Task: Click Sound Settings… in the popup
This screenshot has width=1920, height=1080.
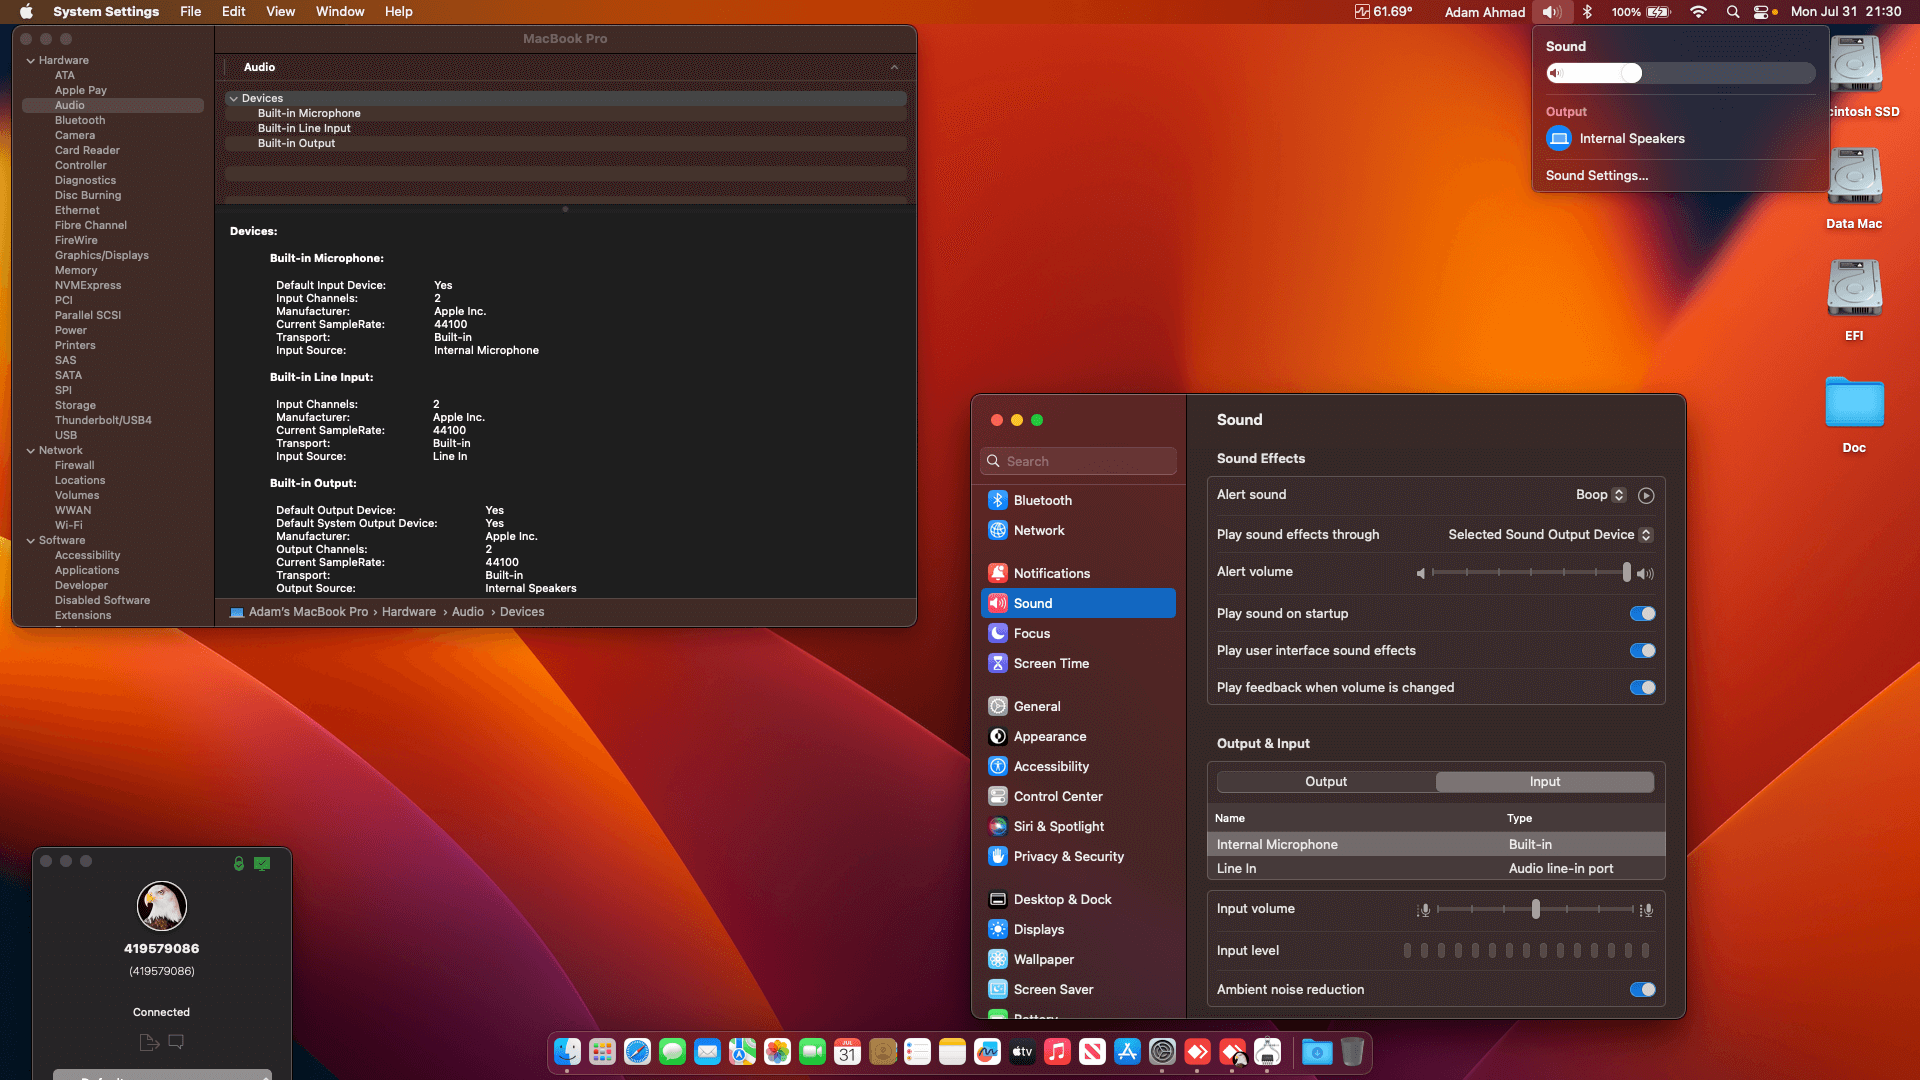Action: click(x=1596, y=175)
